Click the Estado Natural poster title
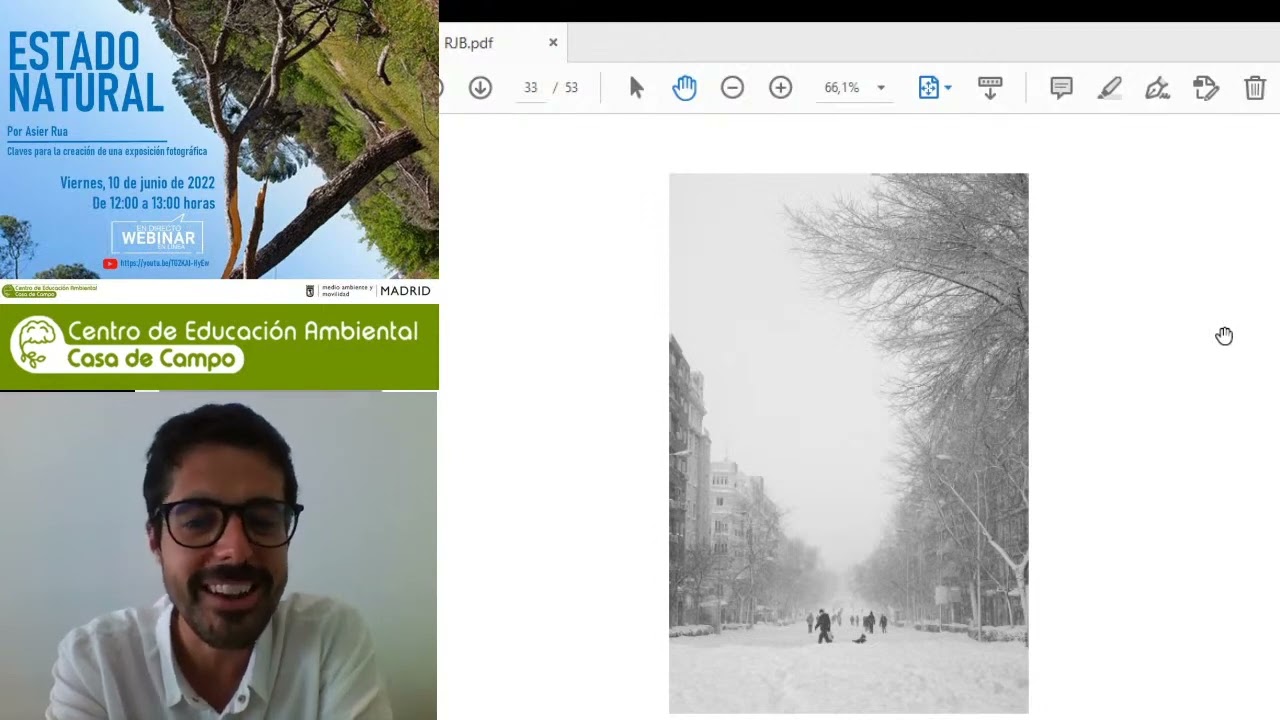1280x720 pixels. coord(85,73)
